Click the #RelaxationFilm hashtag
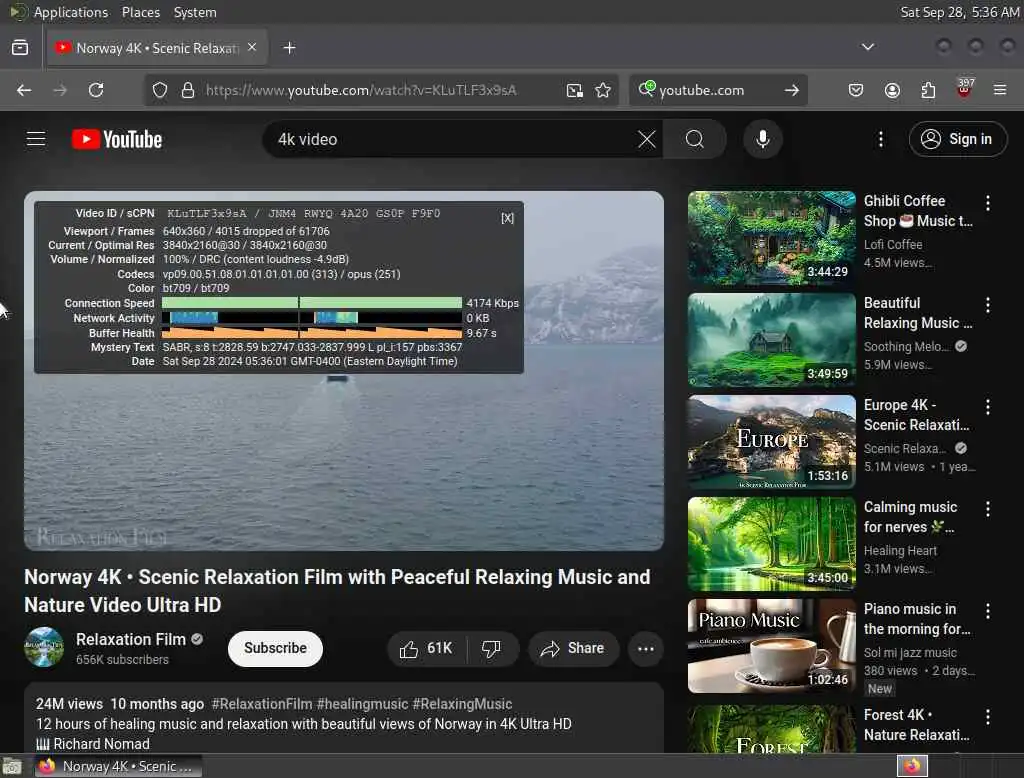Viewport: 1024px width, 778px height. point(261,704)
